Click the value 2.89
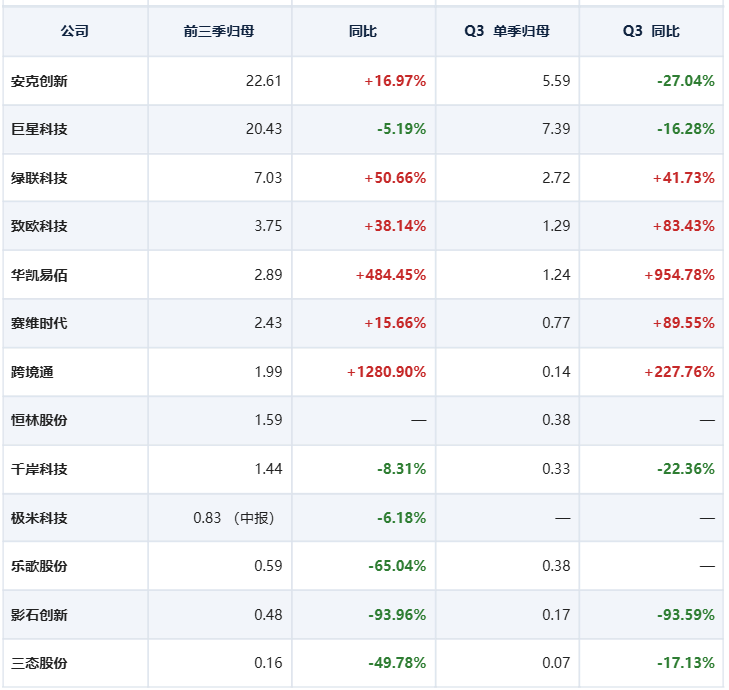The image size is (729, 690). pos(268,275)
